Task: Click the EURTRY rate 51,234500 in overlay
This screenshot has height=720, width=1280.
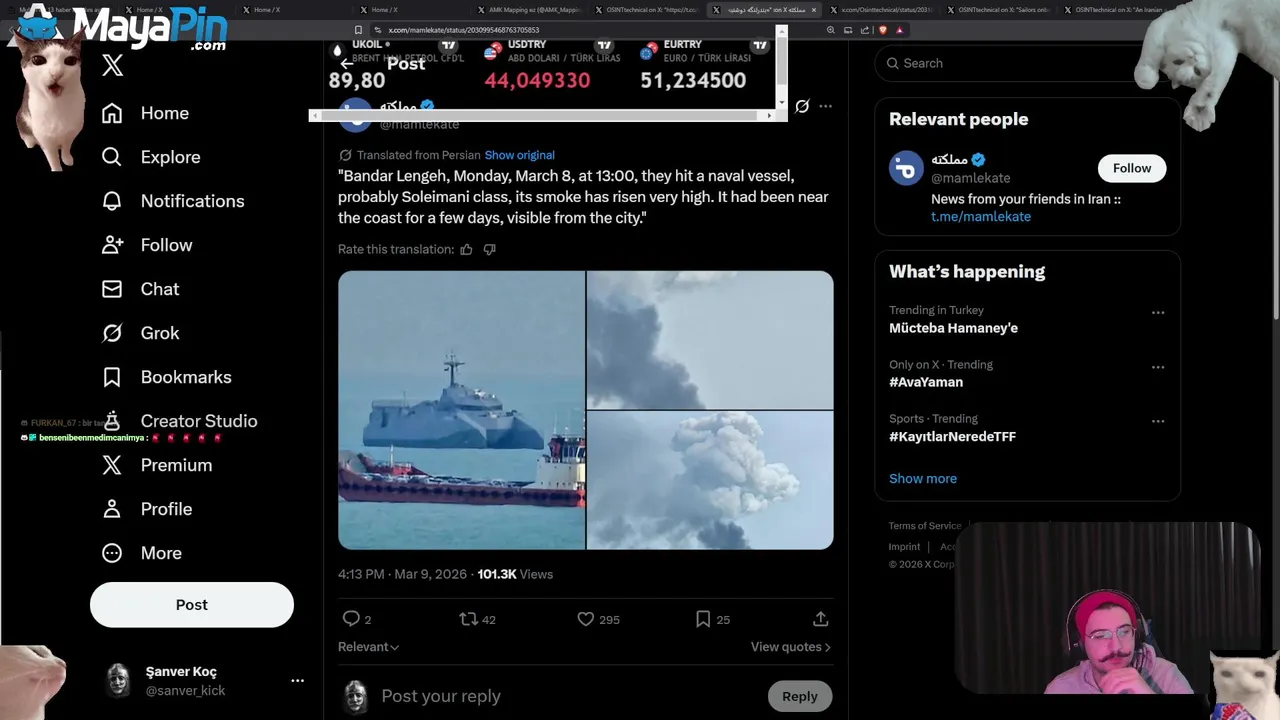Action: 693,81
